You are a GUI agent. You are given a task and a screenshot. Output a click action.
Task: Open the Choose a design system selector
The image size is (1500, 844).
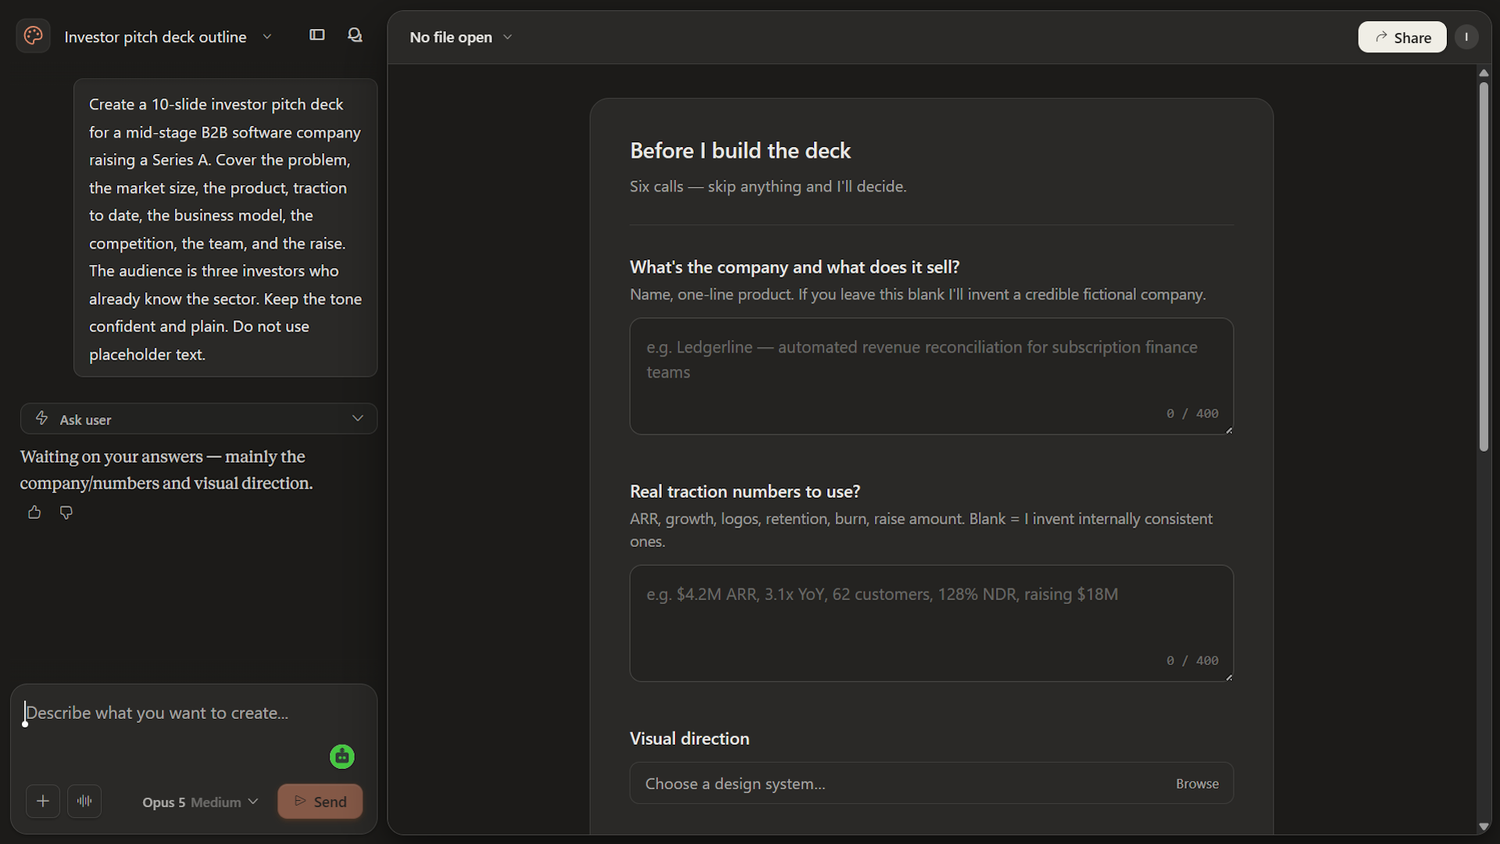tap(931, 783)
